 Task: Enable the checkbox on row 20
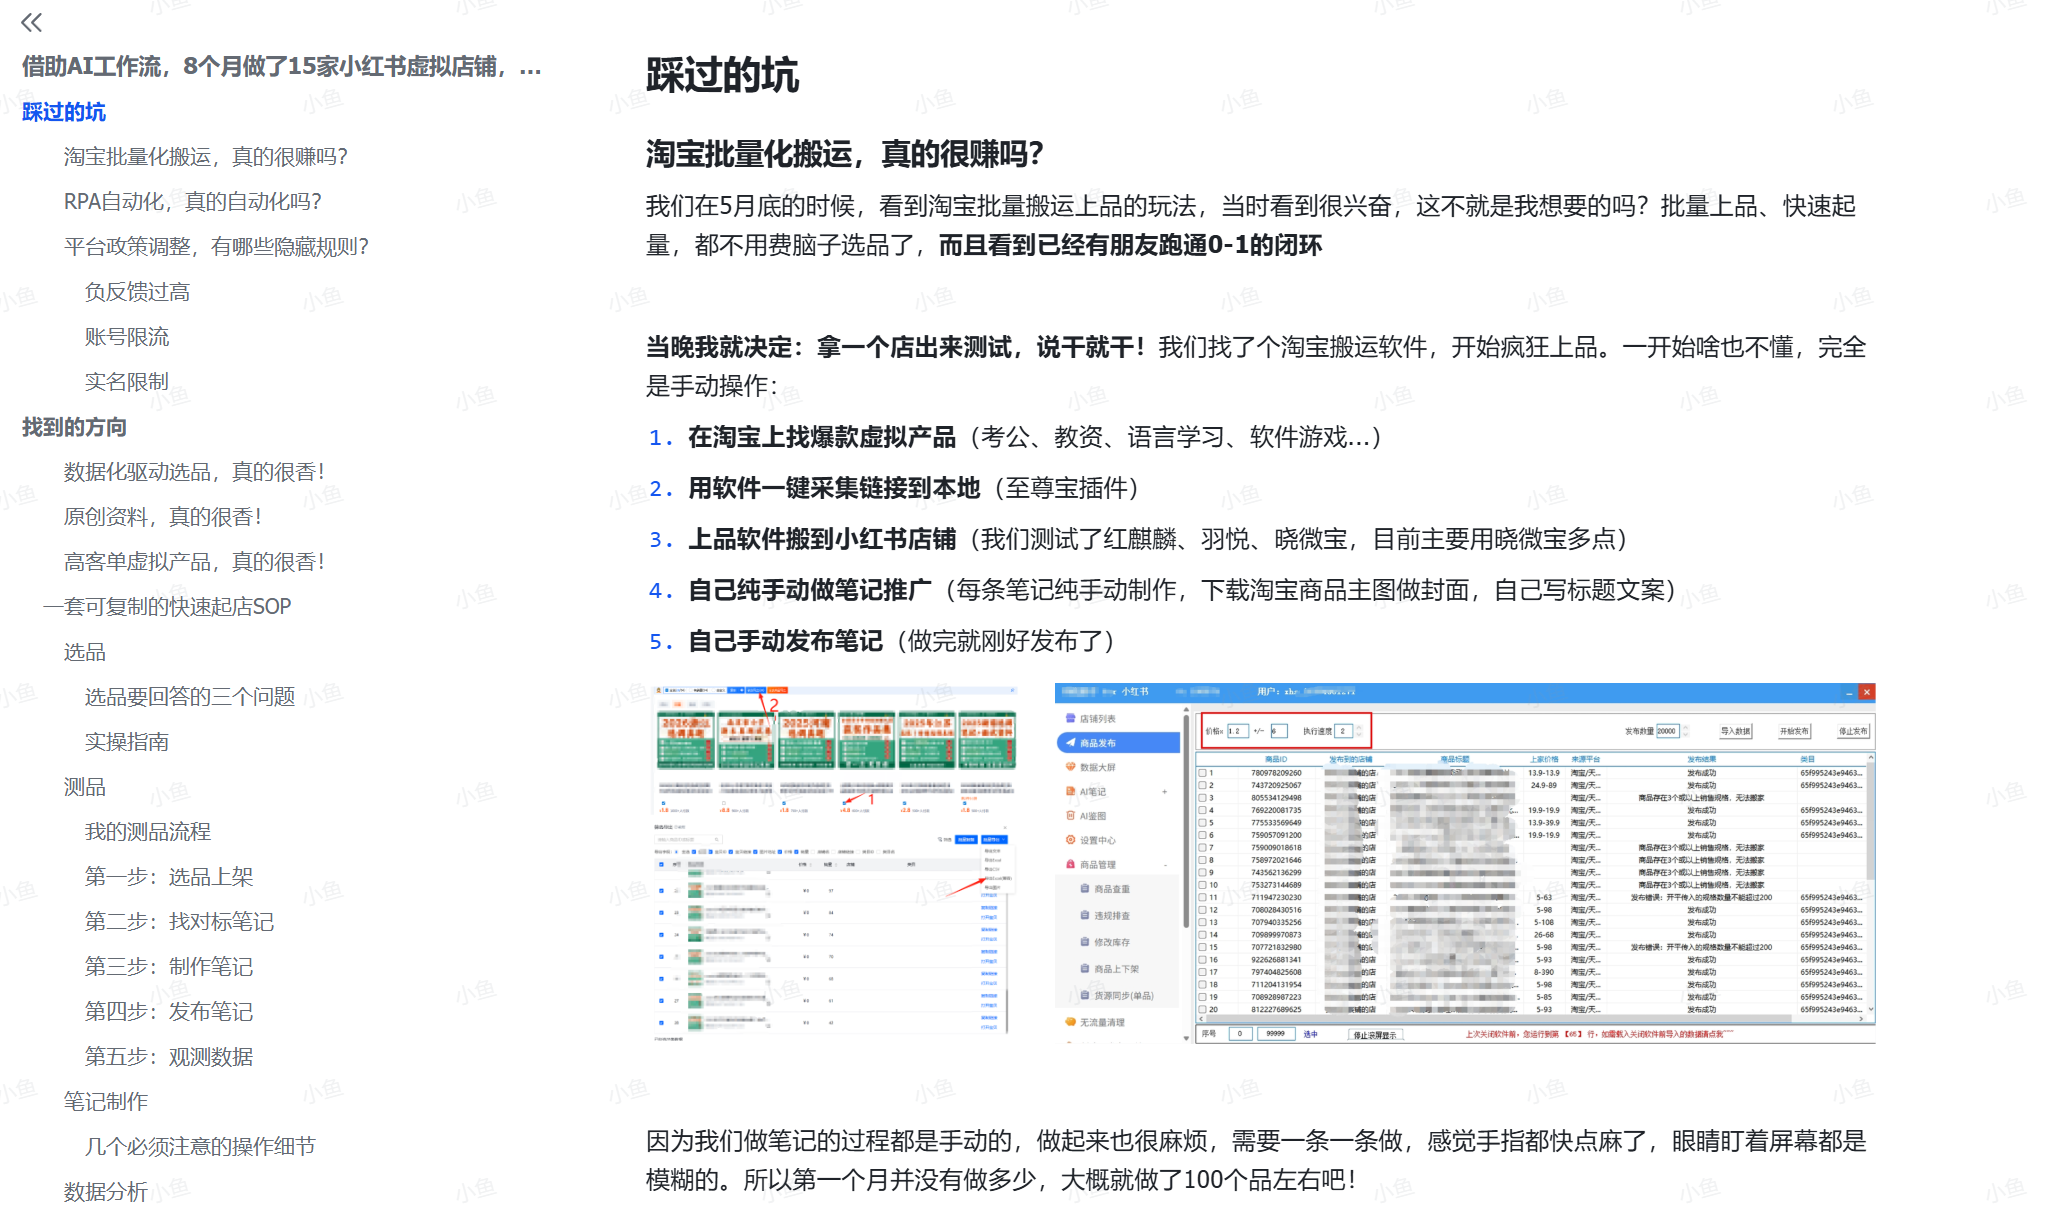pos(1202,1007)
